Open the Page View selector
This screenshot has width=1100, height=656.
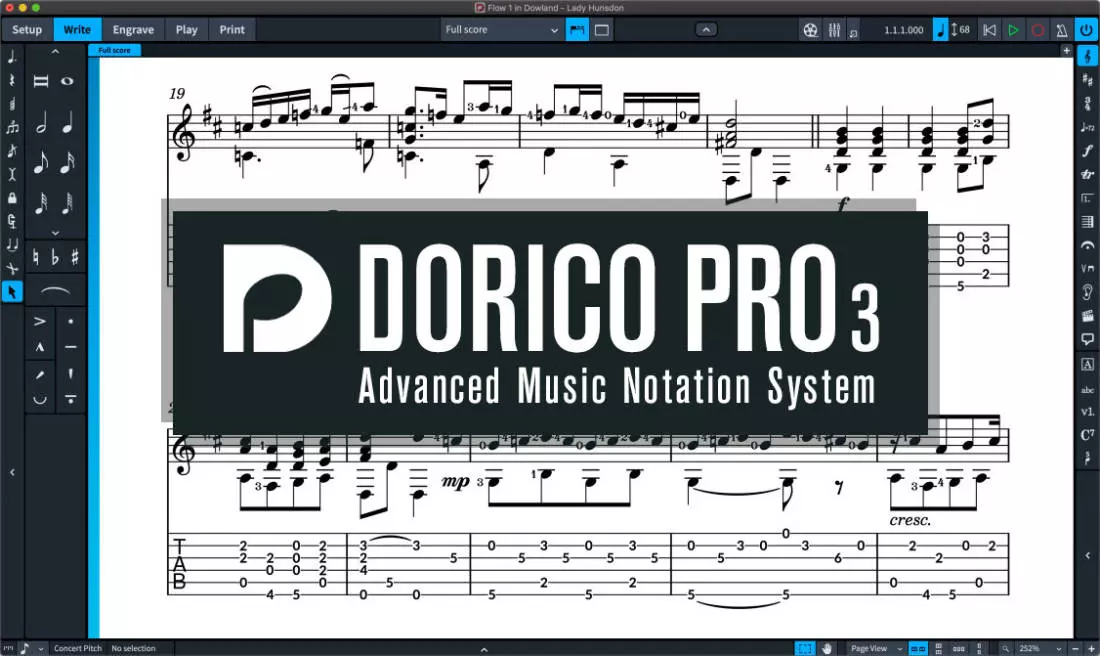(875, 648)
